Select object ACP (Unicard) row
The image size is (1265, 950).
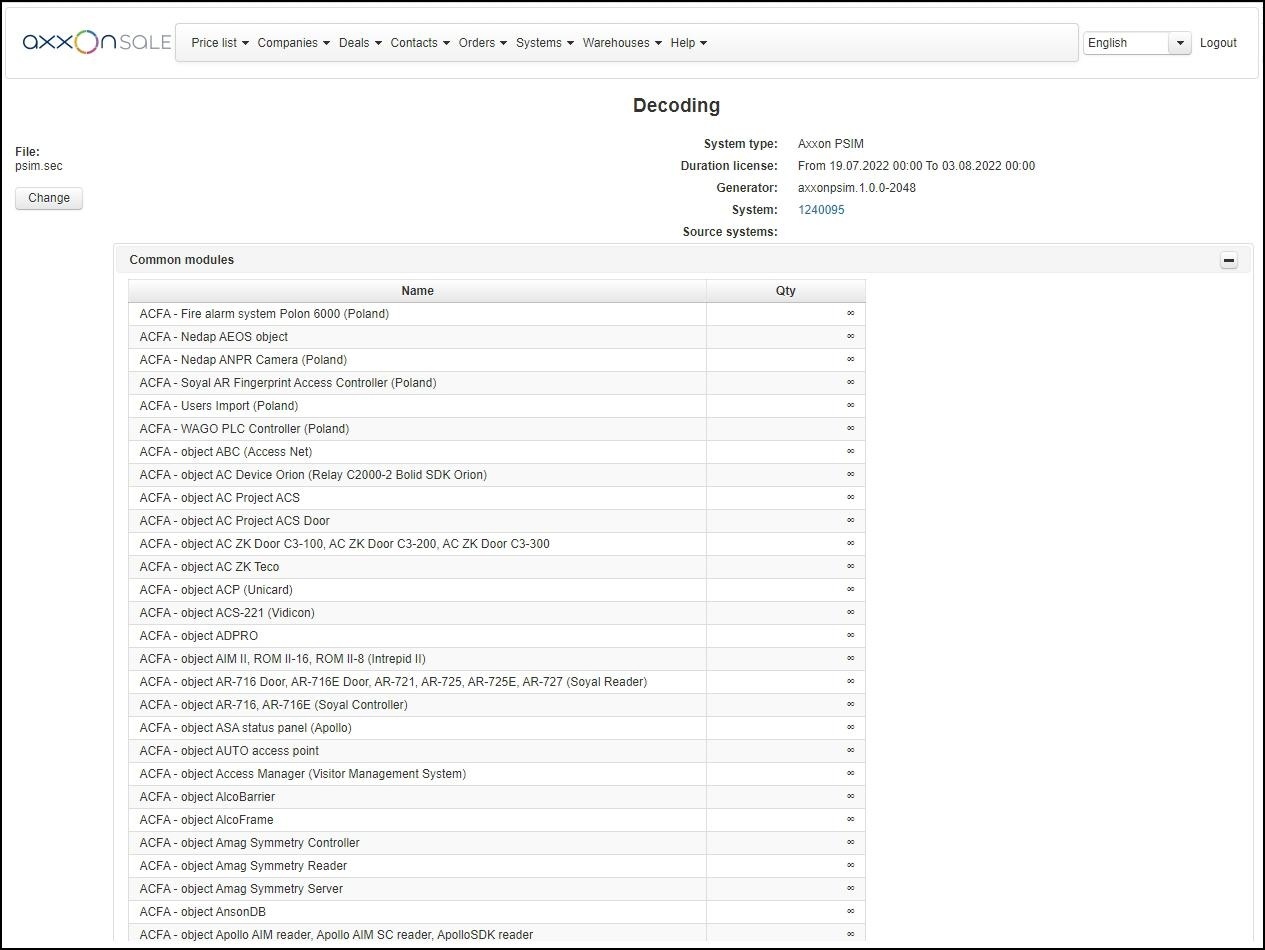pyautogui.click(x=497, y=590)
